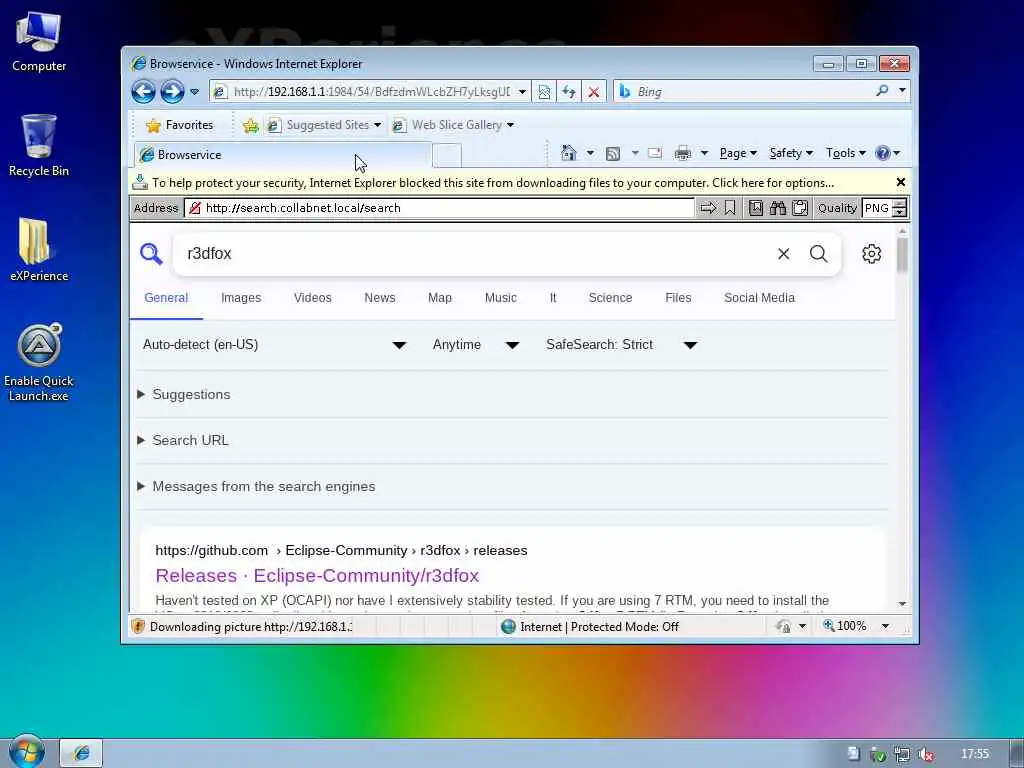Open the 100% zoom level control
This screenshot has width=1024, height=768.
coord(856,626)
